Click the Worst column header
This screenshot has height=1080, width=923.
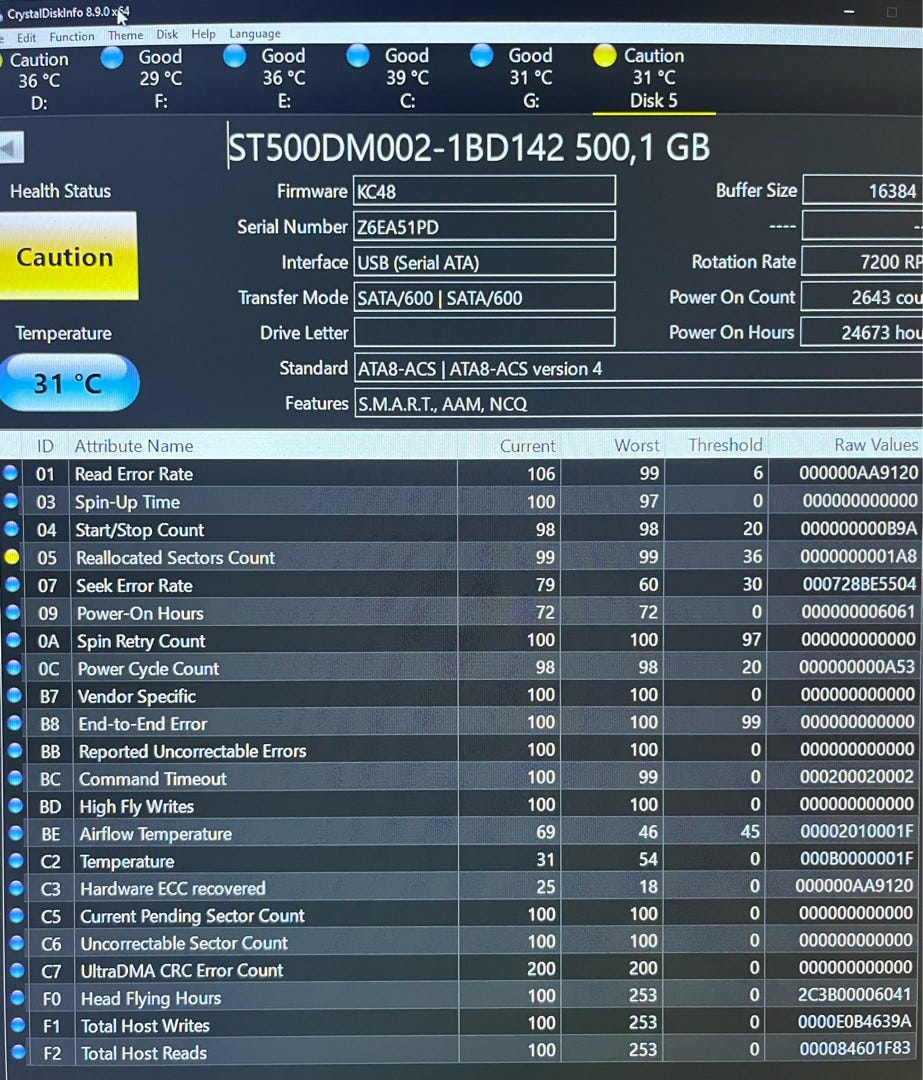(x=636, y=446)
